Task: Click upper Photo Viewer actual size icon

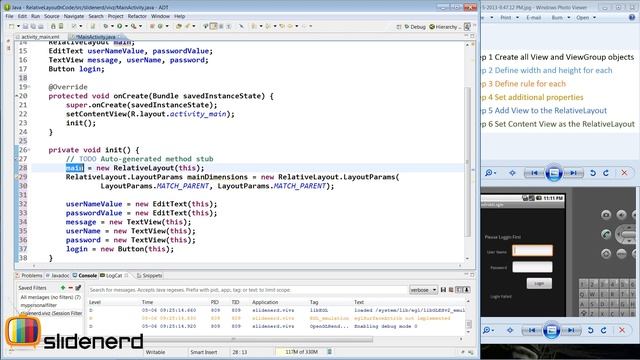Action: click(x=512, y=173)
